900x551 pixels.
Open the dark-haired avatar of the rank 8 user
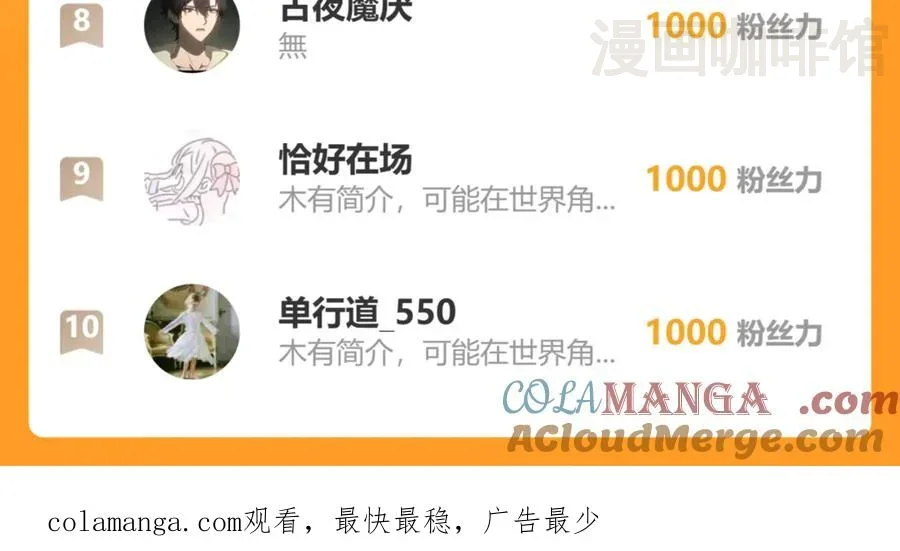(x=192, y=33)
